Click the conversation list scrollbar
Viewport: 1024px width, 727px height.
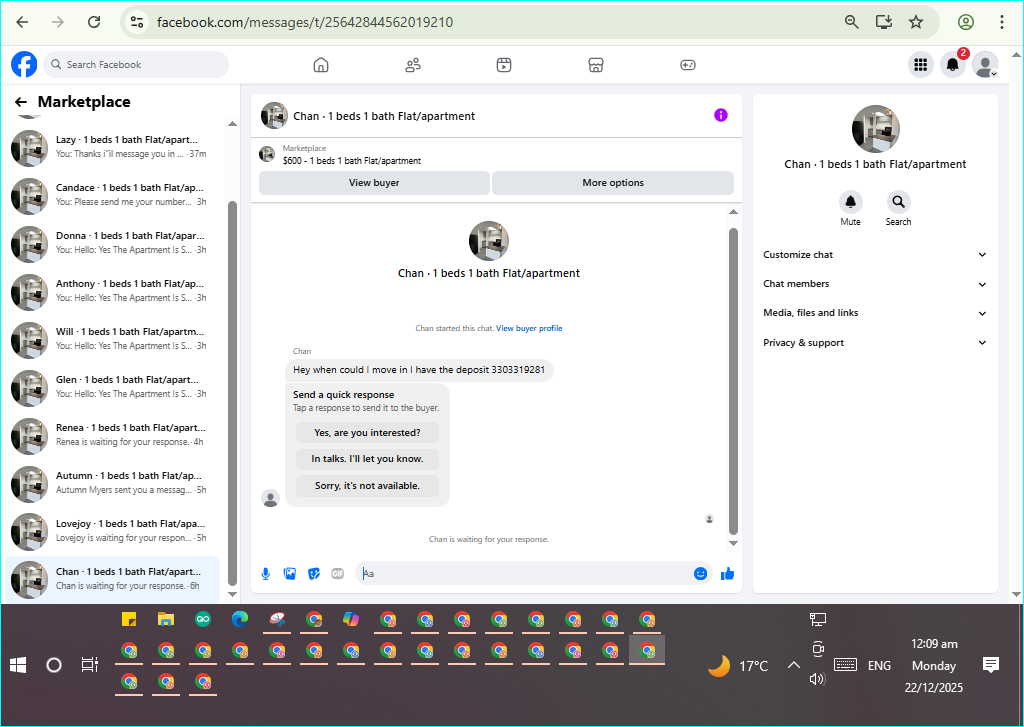tap(232, 393)
